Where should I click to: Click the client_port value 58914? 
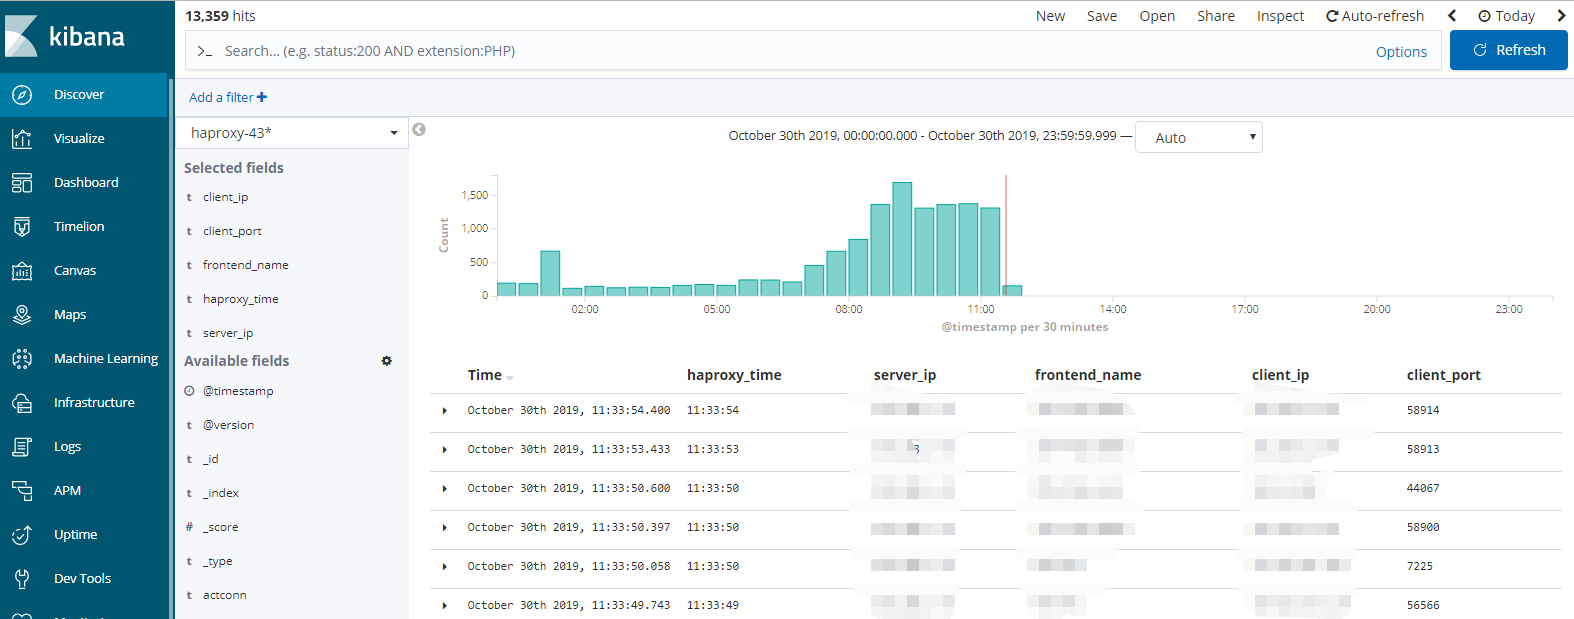click(x=1423, y=410)
